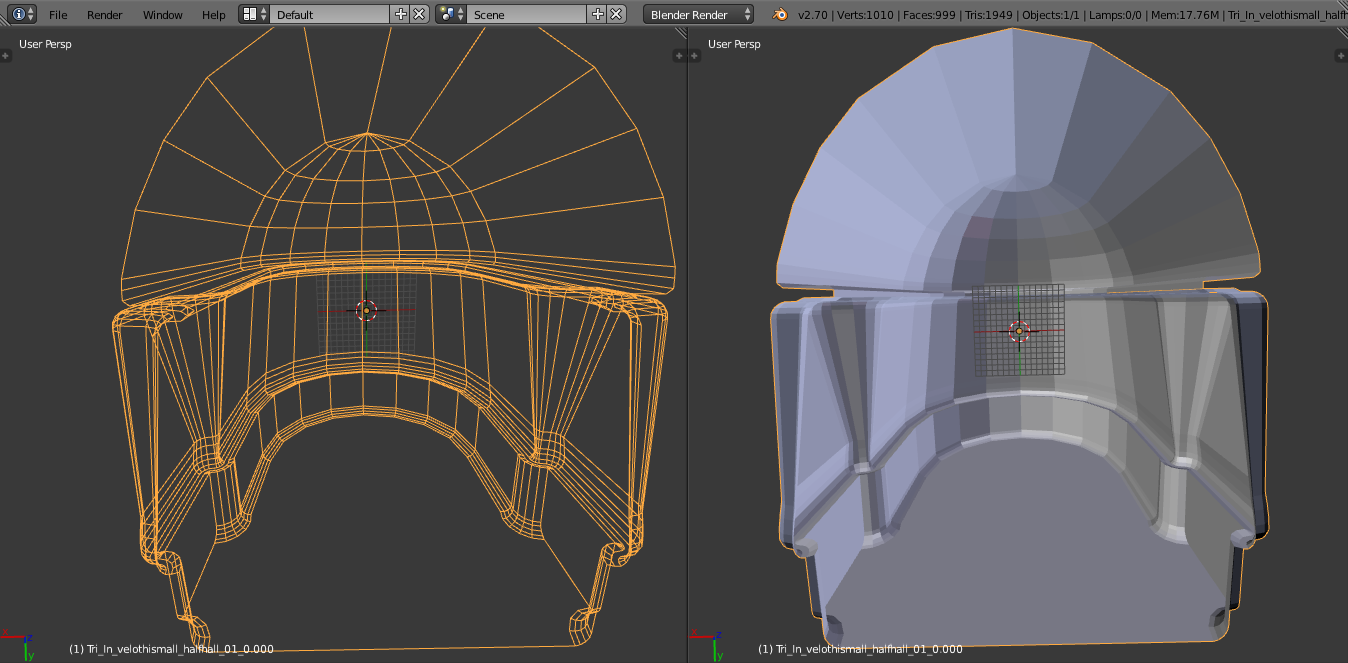Click the object name text in the wireframe viewport
1348x663 pixels.
point(171,649)
